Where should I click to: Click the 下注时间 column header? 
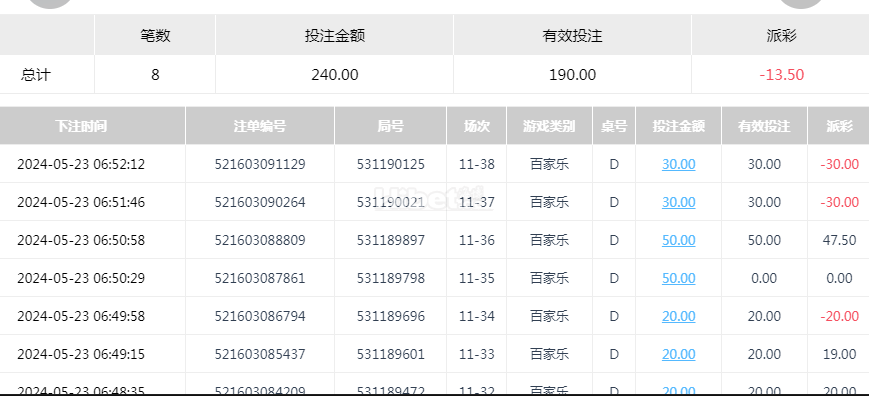(x=81, y=126)
